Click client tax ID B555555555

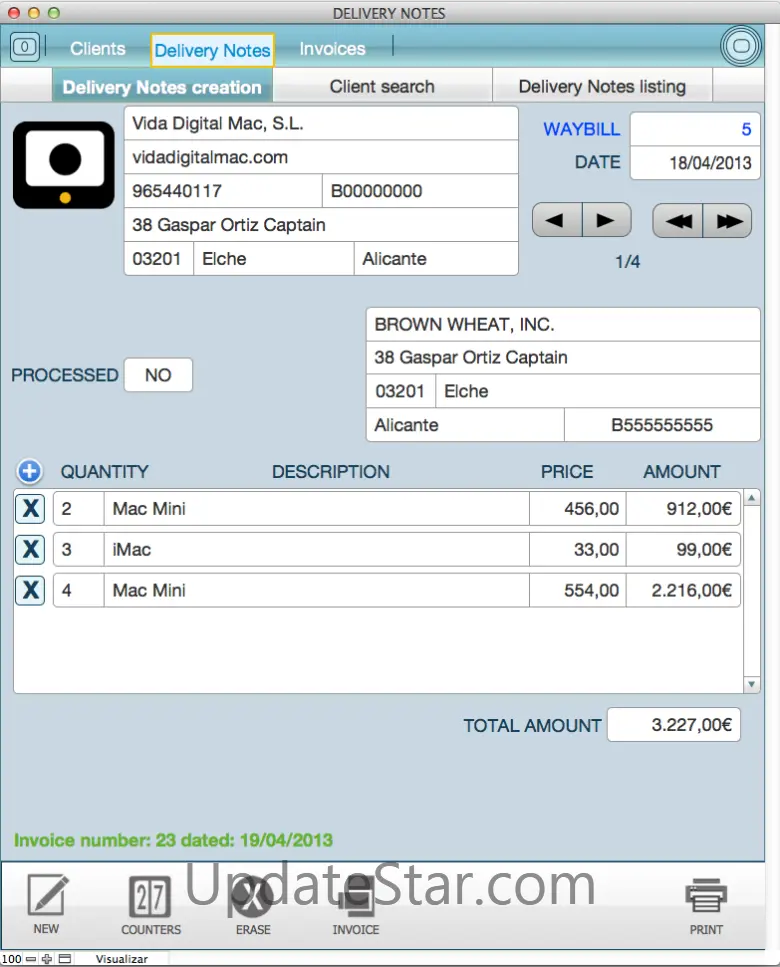pos(662,425)
